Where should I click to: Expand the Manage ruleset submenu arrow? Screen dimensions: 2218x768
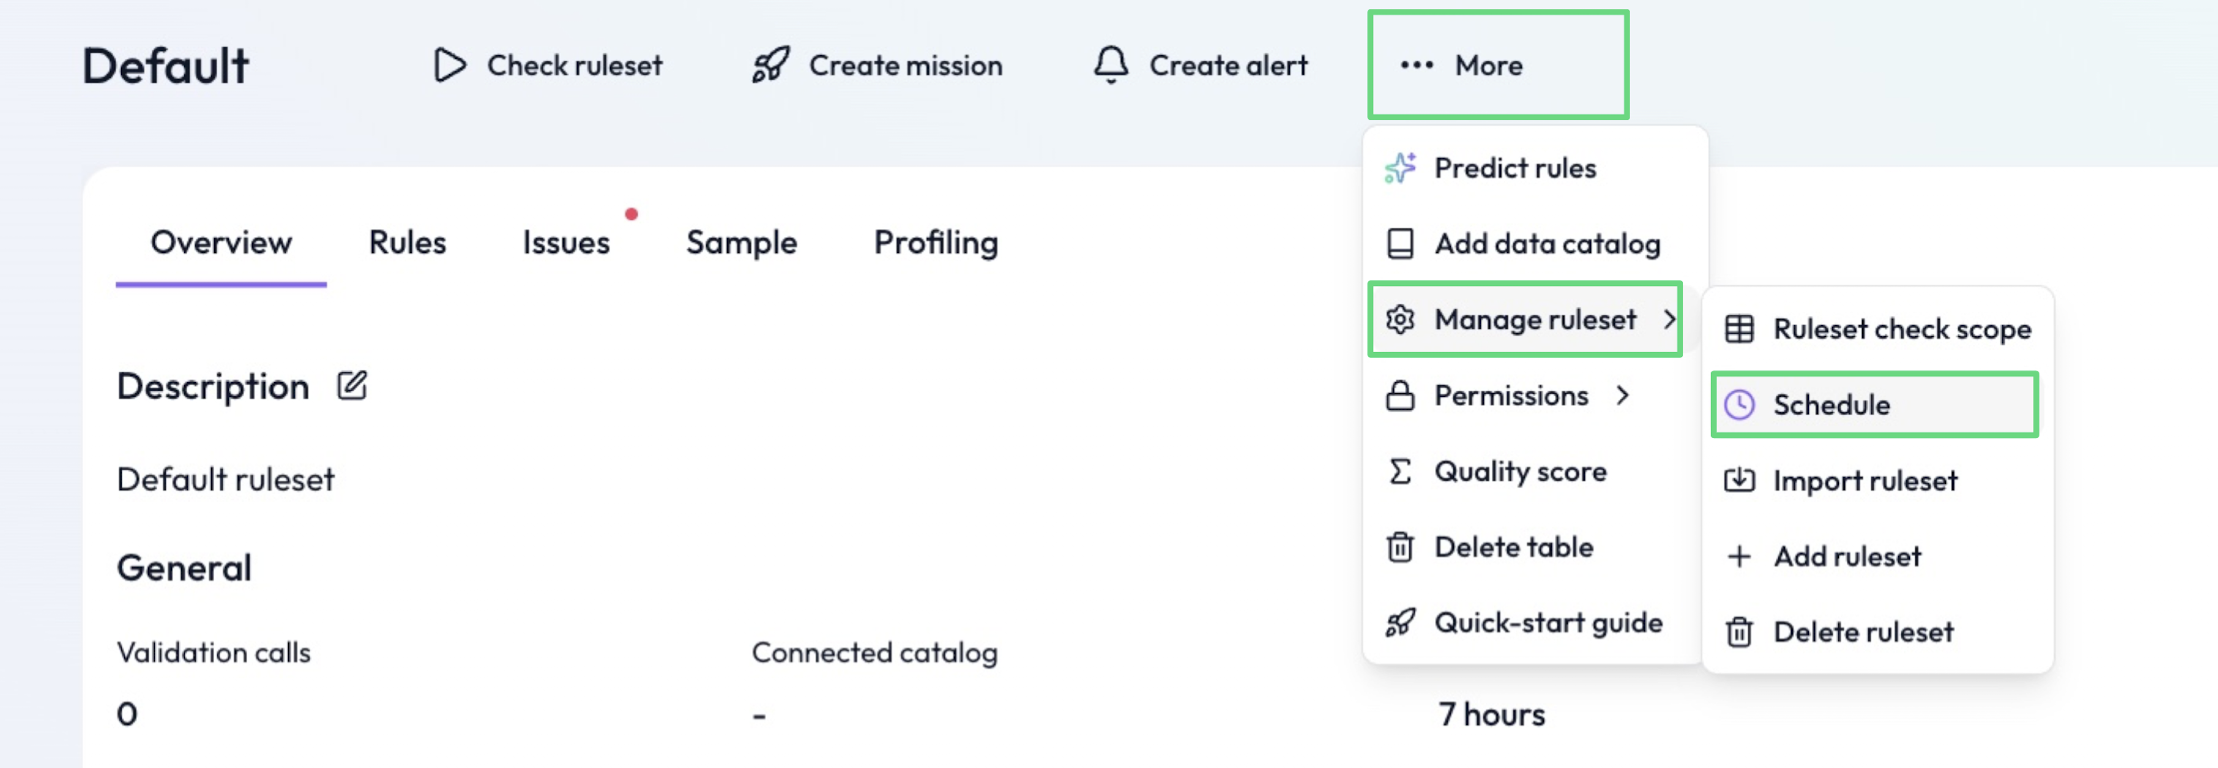coord(1669,319)
